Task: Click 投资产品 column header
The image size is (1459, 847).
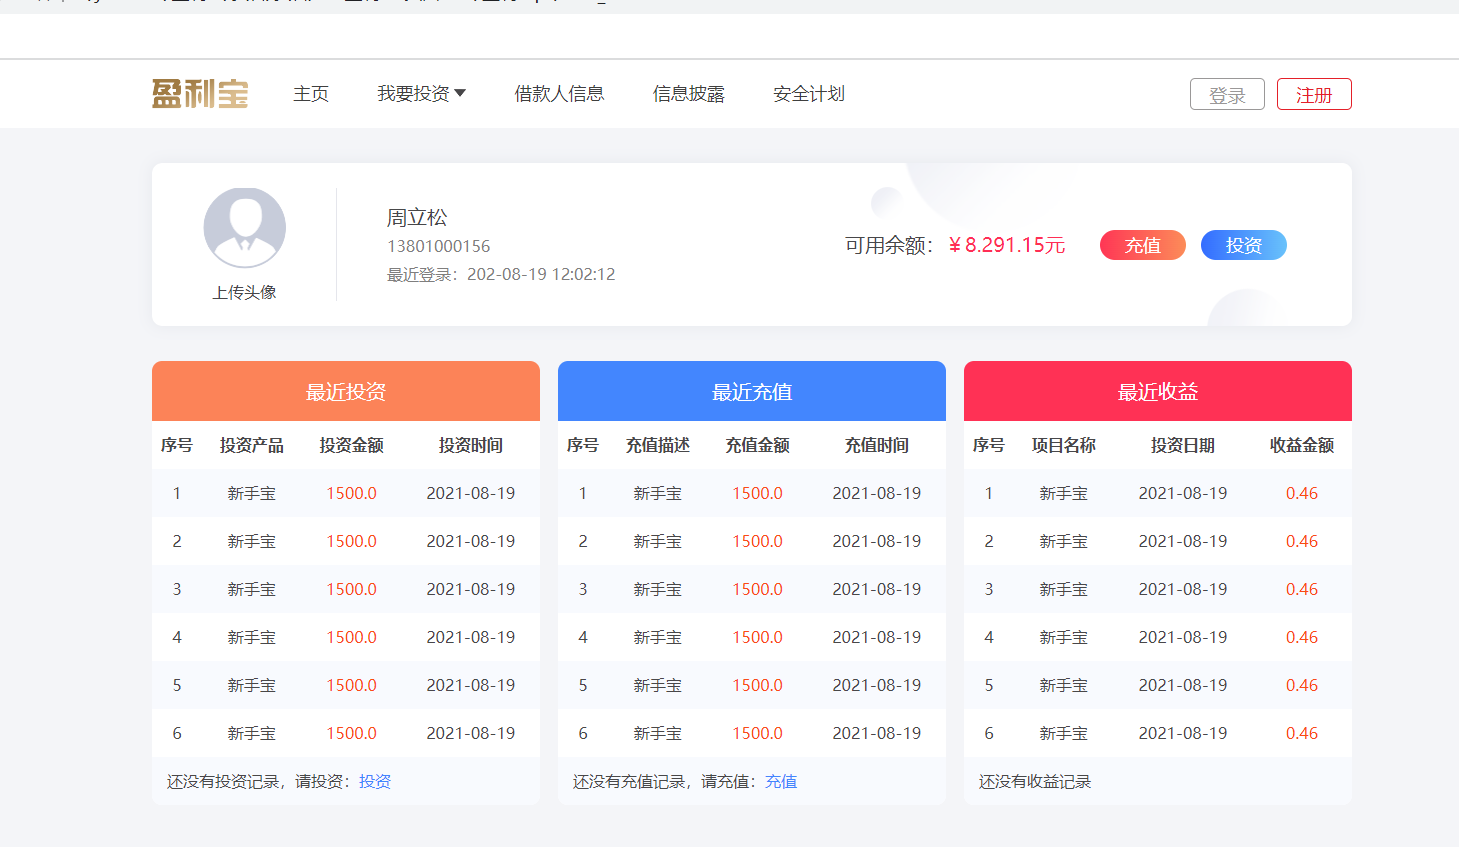Action: pos(252,445)
